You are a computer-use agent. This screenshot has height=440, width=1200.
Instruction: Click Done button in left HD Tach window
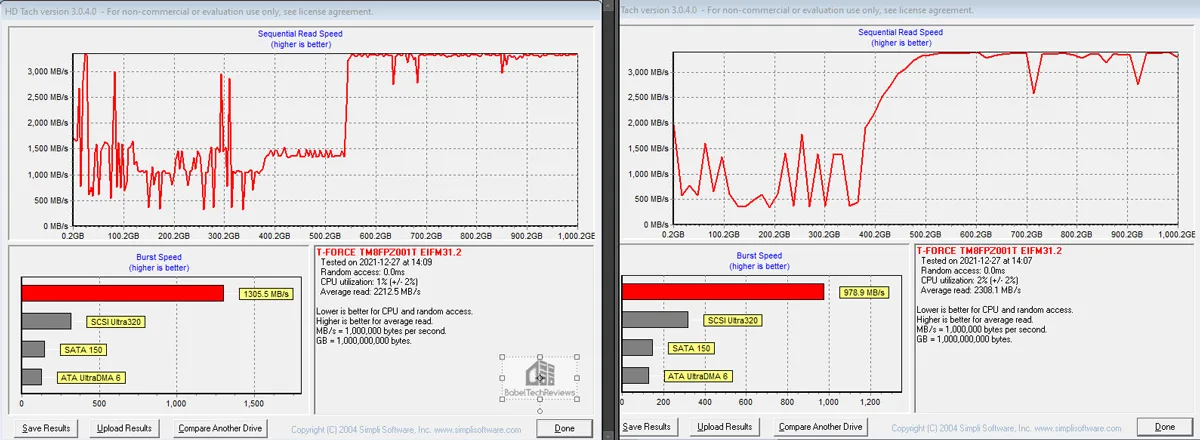click(563, 427)
